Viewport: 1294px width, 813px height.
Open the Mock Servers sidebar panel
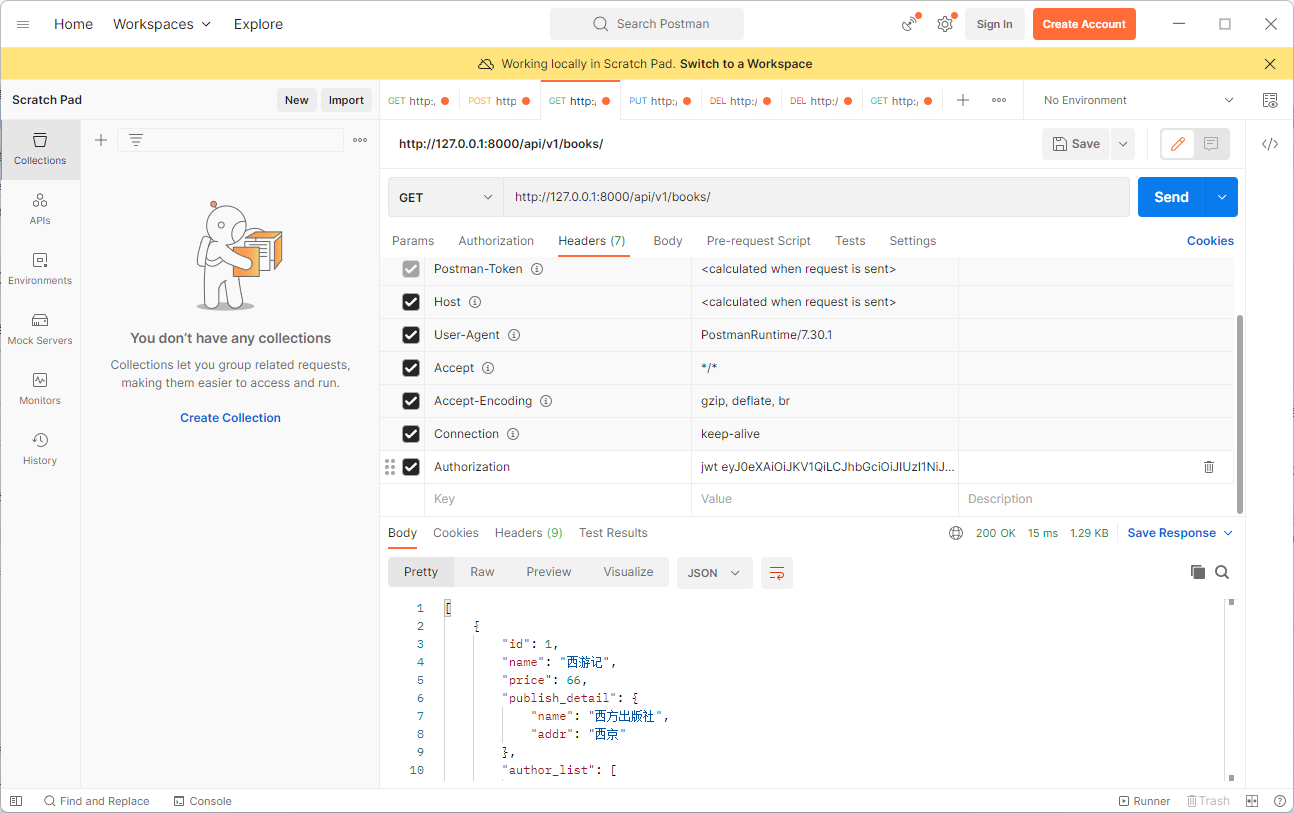(40, 329)
